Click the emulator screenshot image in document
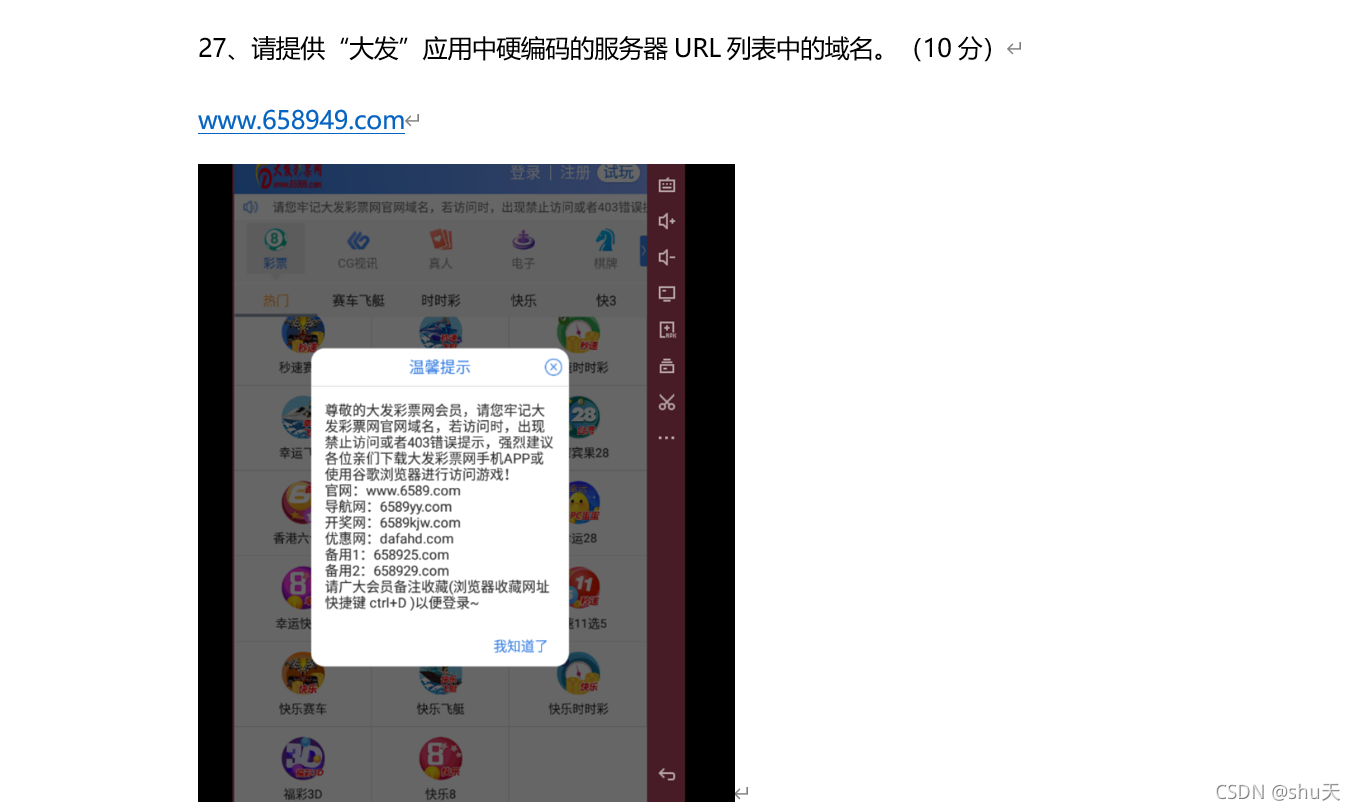Viewport: 1355px width, 810px height. (466, 483)
